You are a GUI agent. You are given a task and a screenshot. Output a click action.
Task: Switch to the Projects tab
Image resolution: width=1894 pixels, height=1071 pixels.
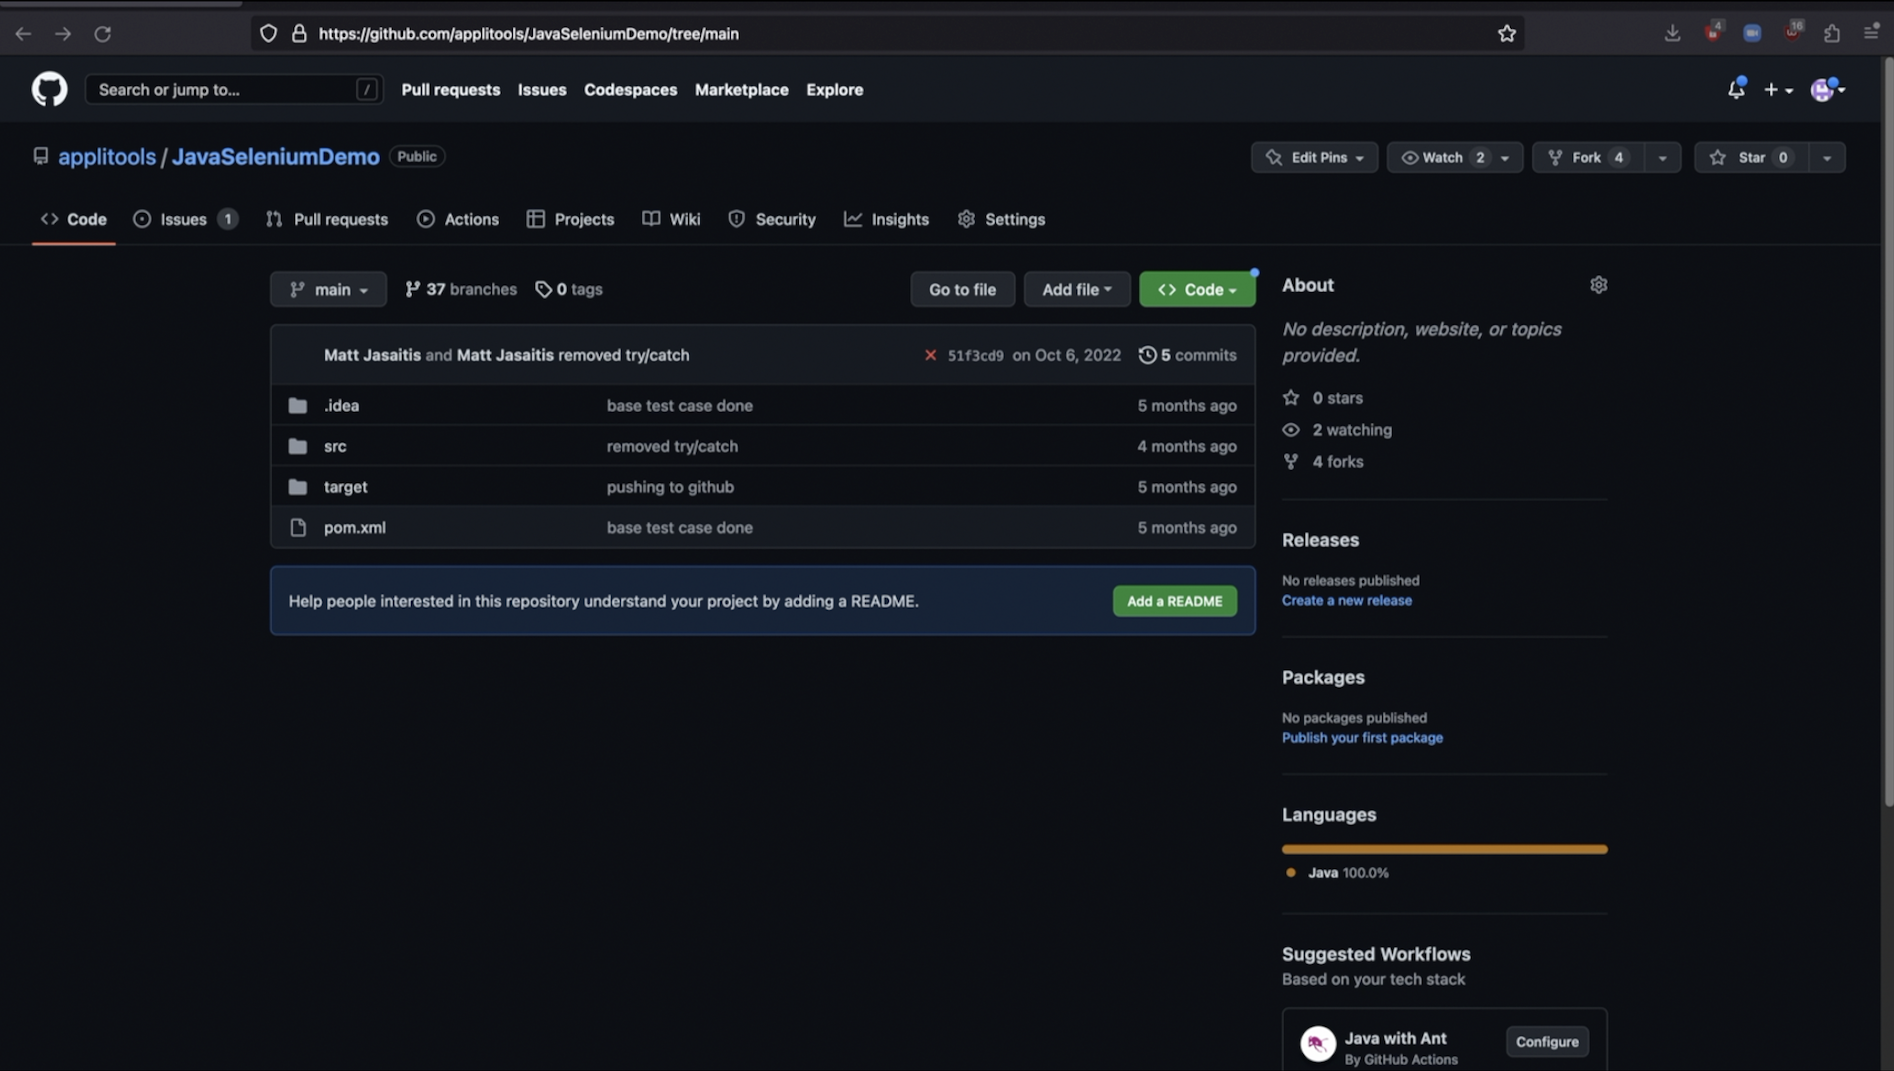570,219
